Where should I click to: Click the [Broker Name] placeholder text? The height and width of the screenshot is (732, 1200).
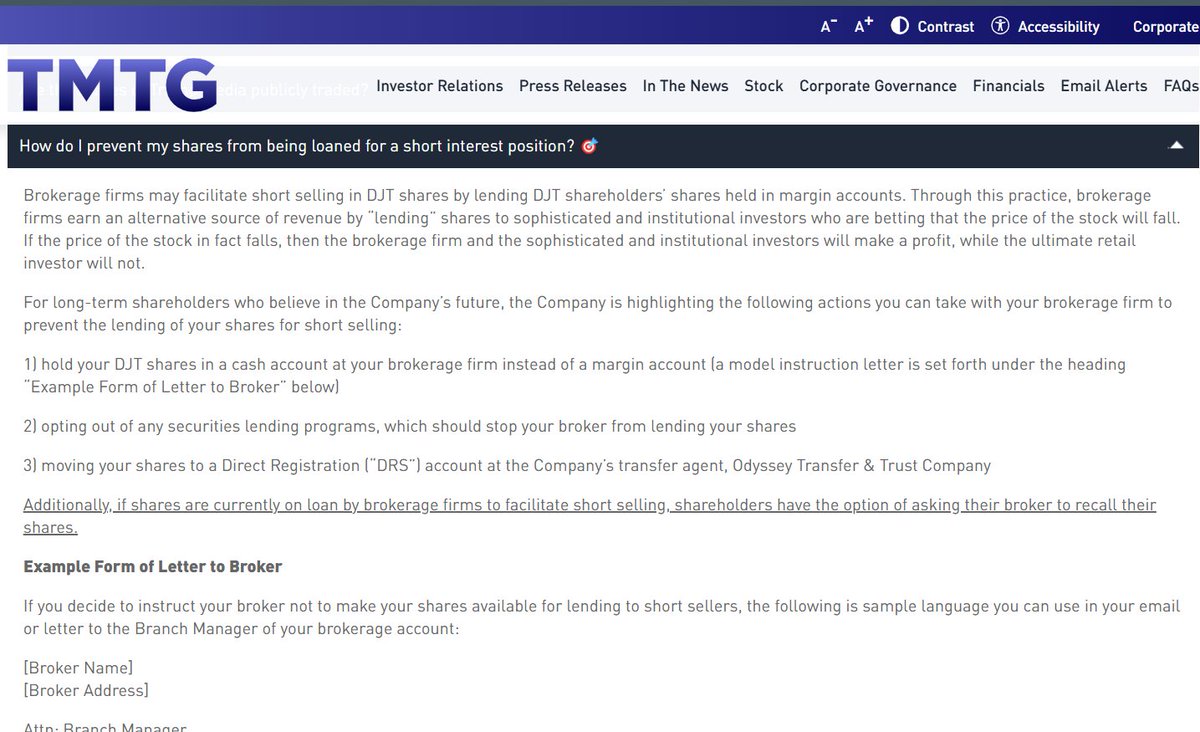(78, 668)
